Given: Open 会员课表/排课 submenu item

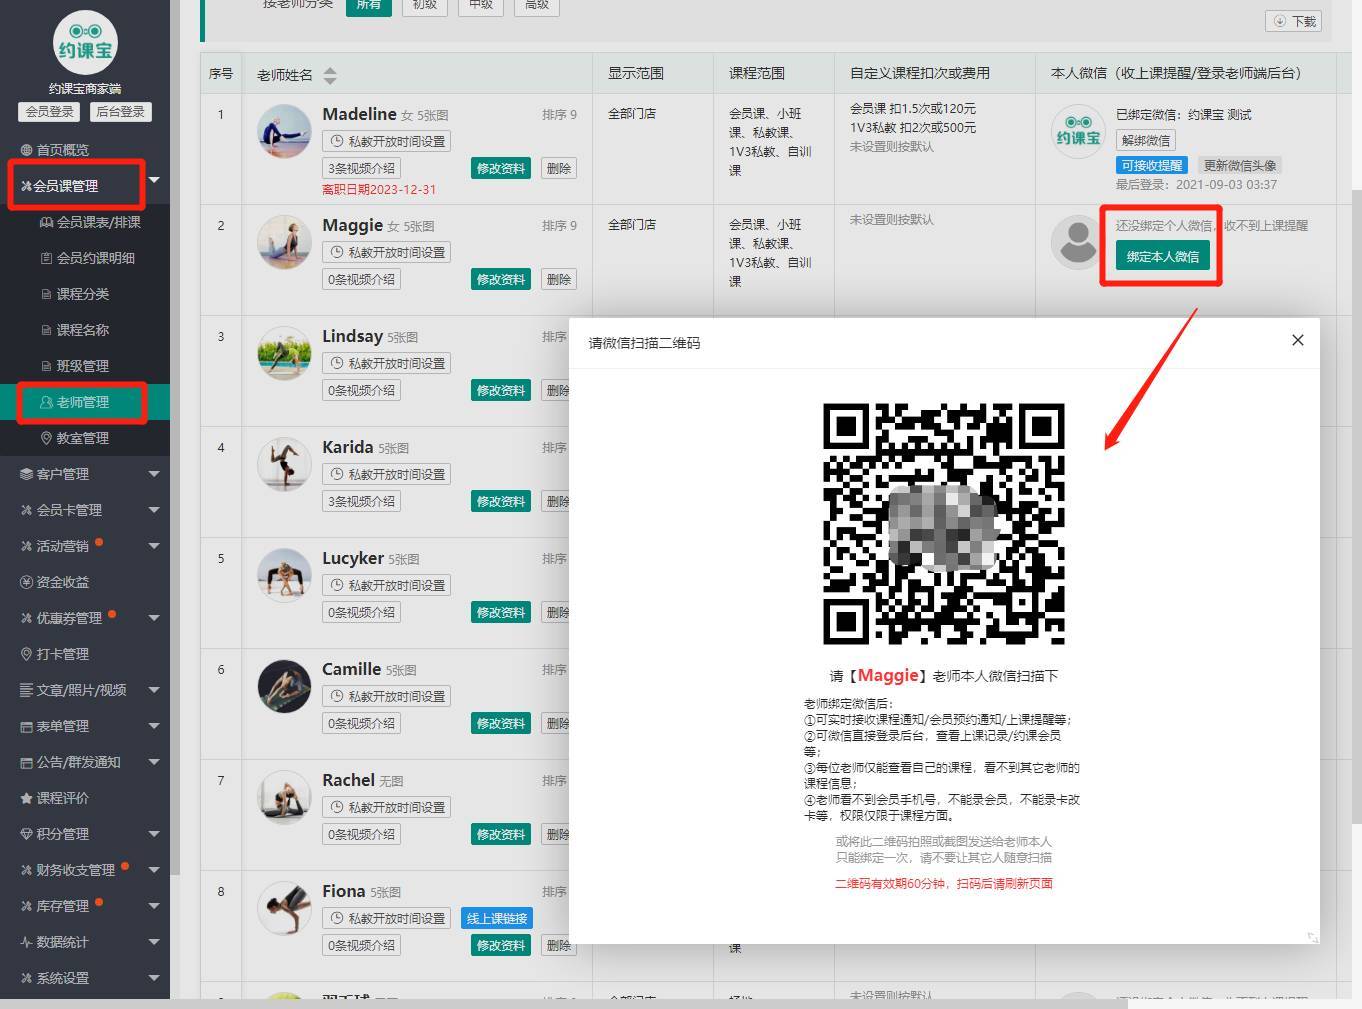Looking at the screenshot, I should point(90,222).
